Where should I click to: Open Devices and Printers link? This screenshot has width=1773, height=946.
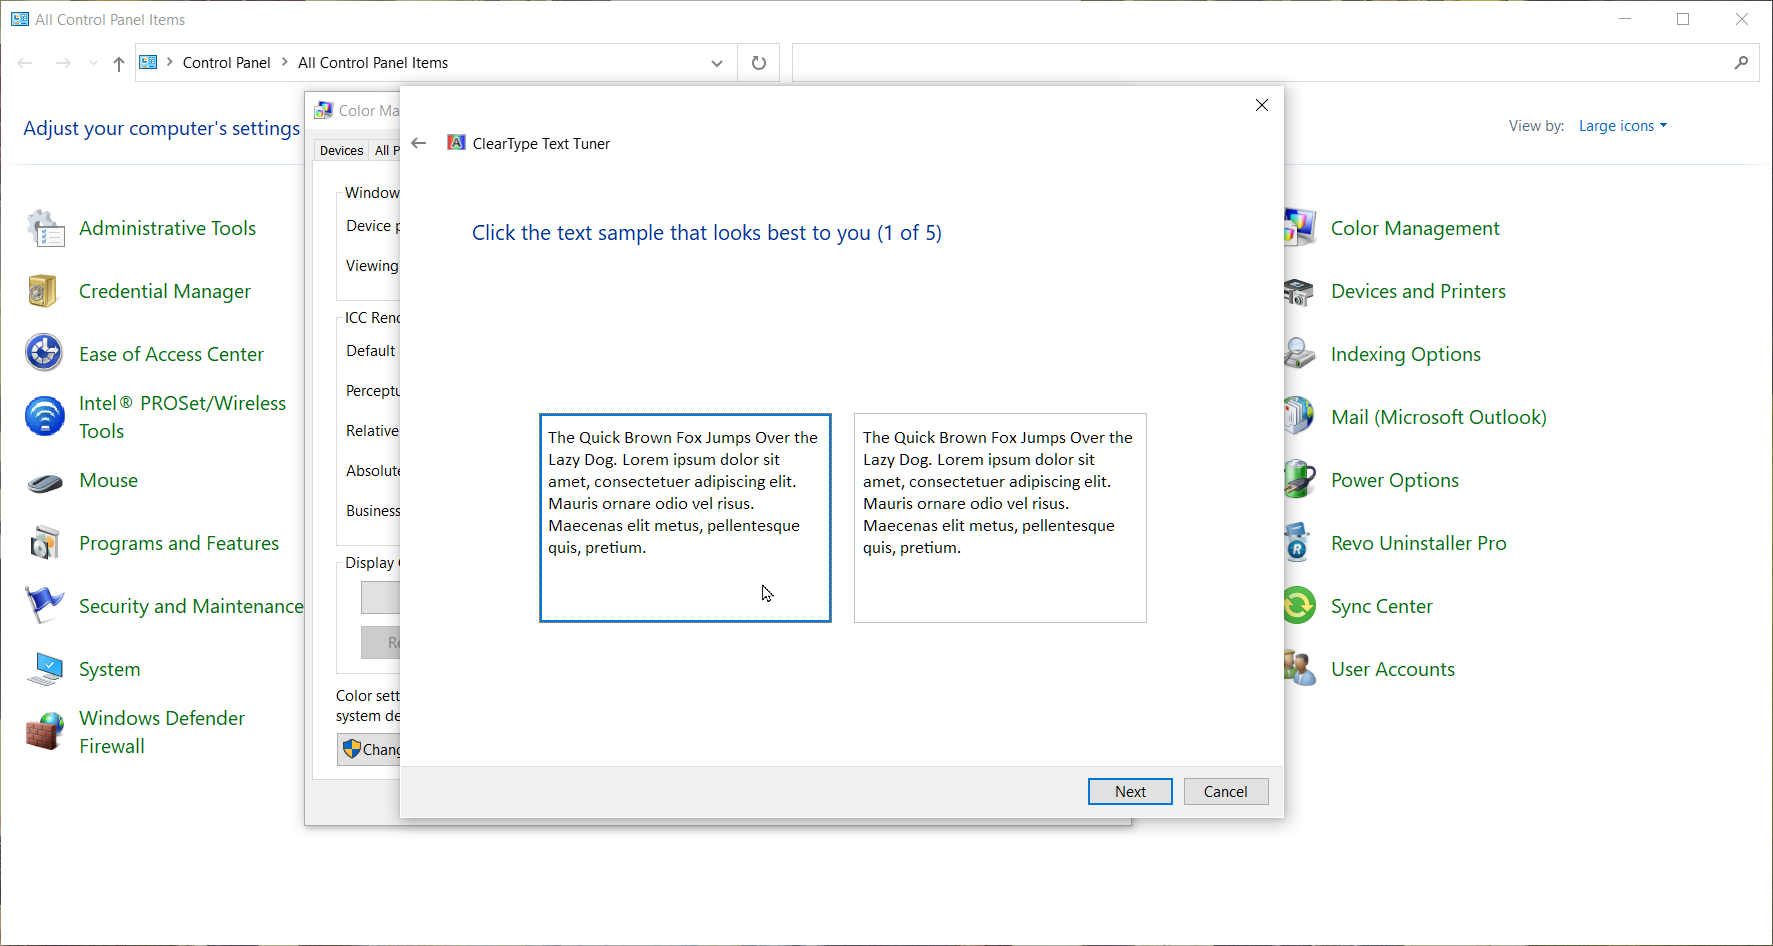(1418, 292)
